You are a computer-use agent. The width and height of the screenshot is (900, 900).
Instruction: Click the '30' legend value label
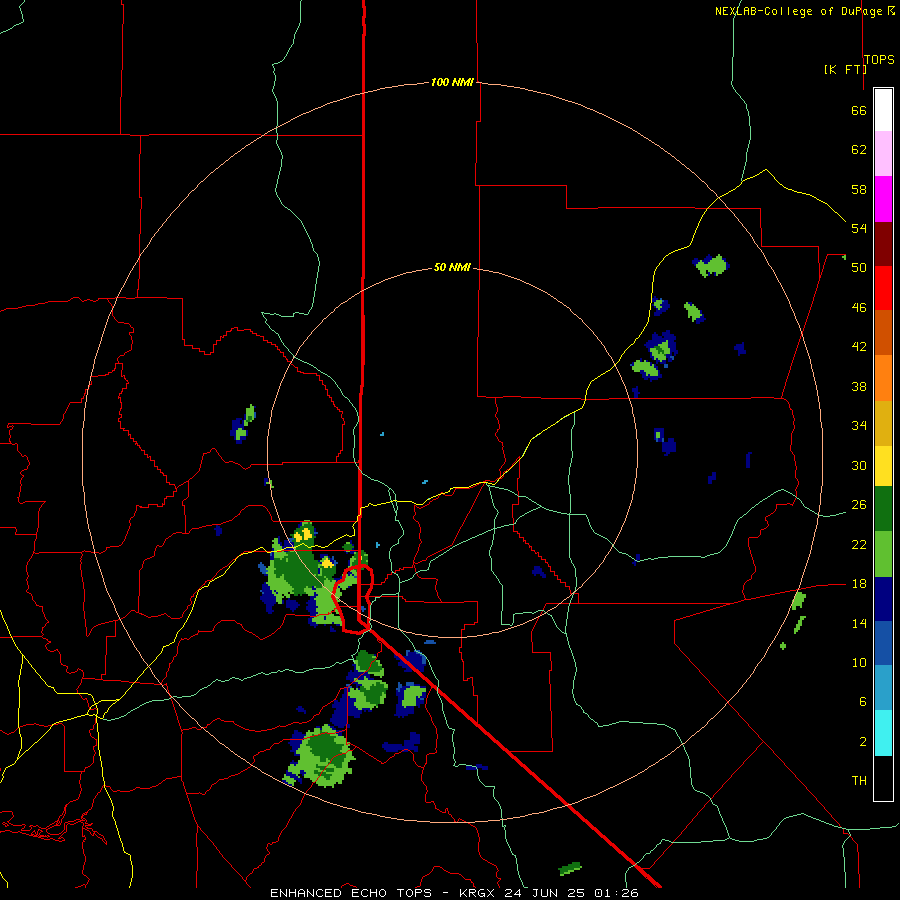[x=859, y=465]
